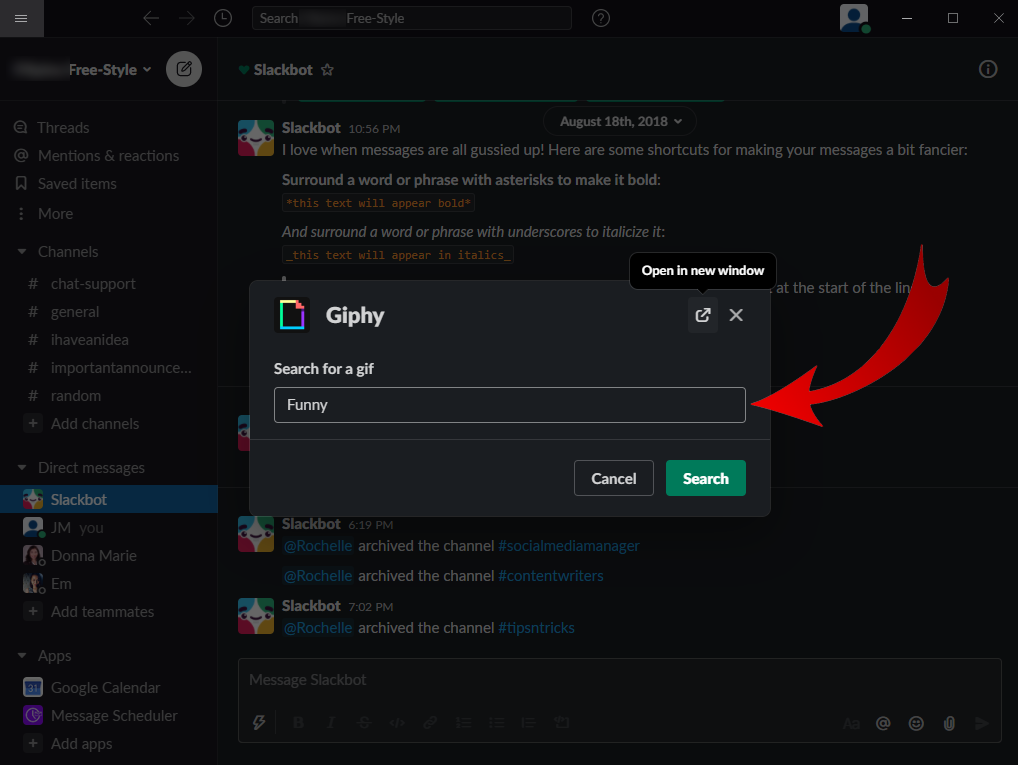Click the Search for a gif field
This screenshot has width=1019, height=765.
tap(510, 405)
